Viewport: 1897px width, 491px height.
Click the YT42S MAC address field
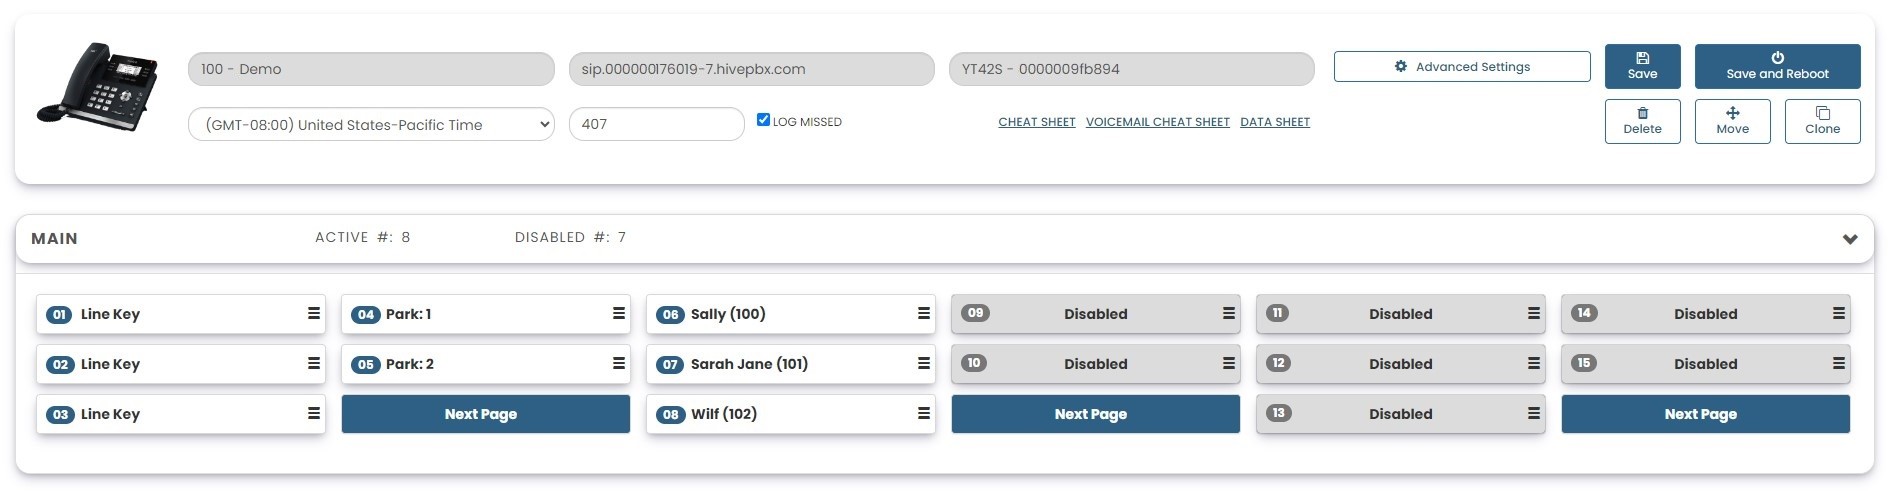point(1132,69)
